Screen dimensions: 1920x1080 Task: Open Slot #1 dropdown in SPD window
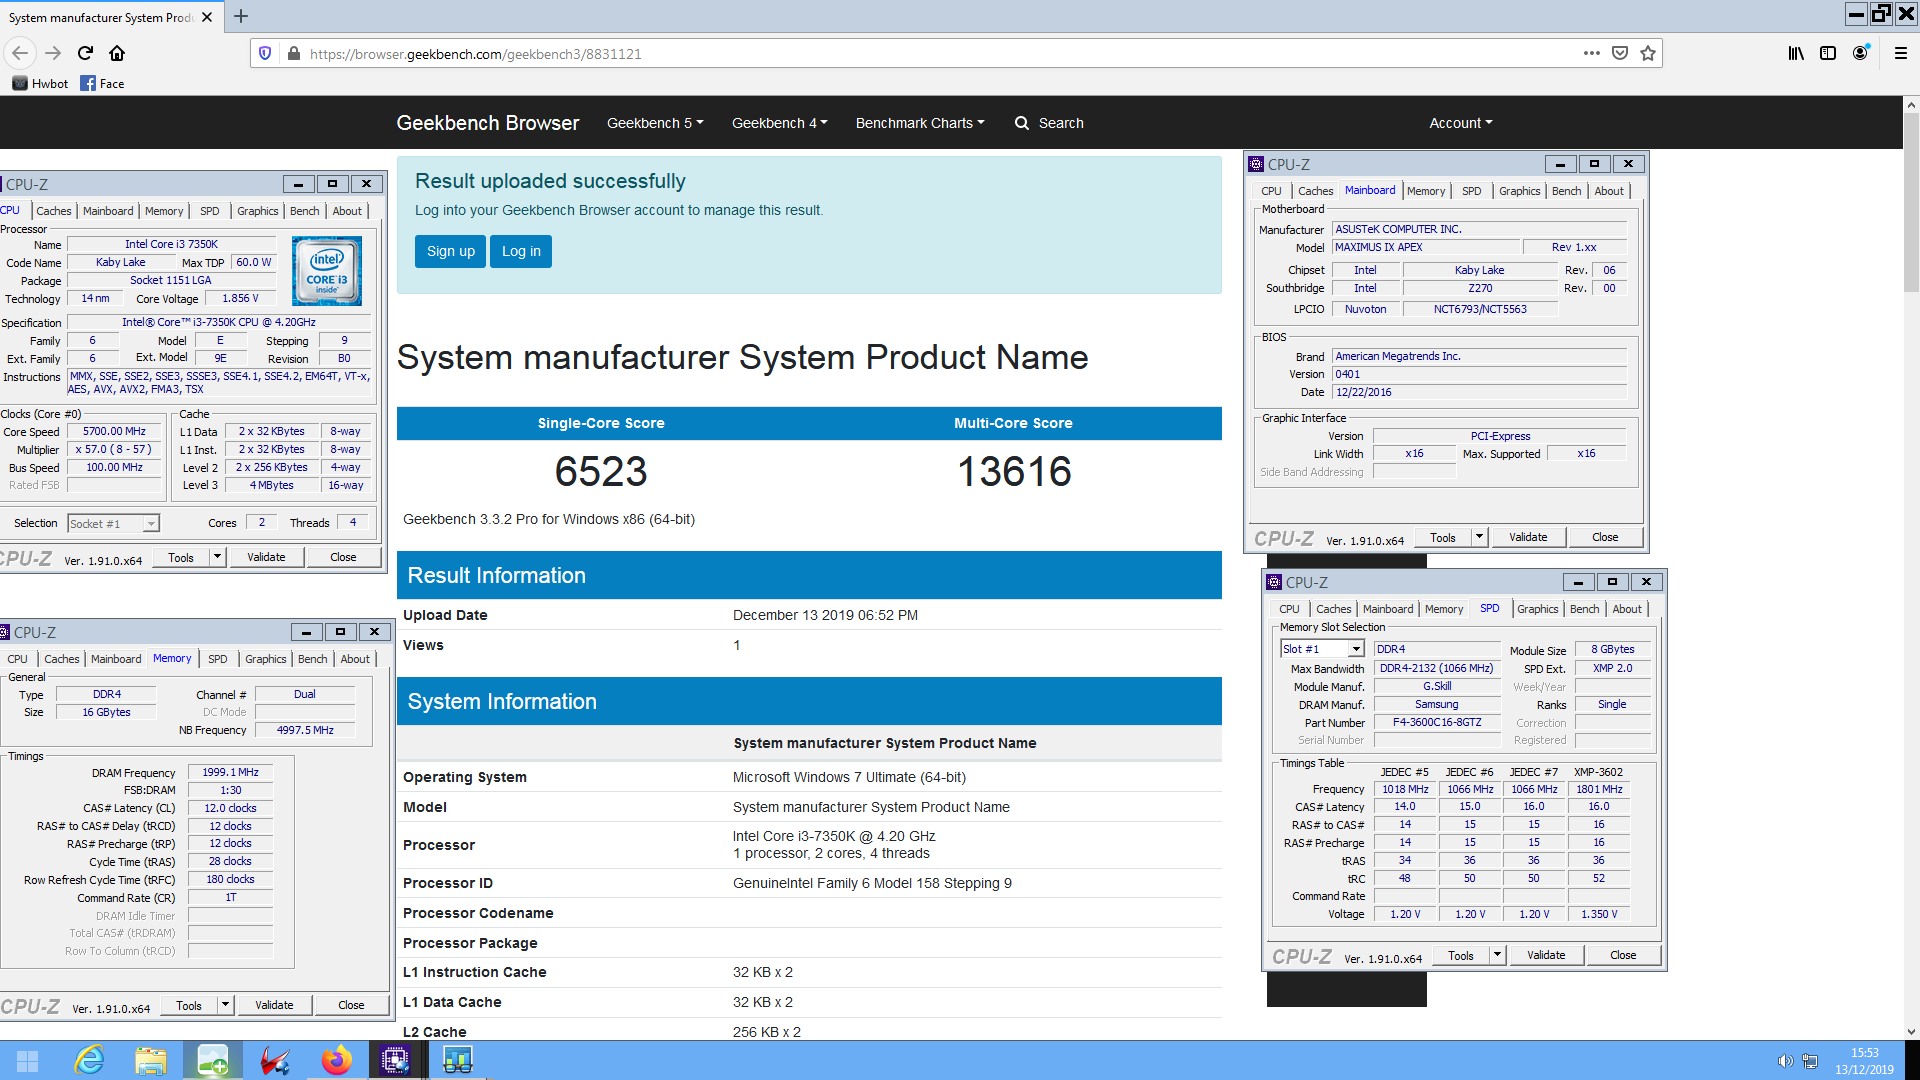point(1322,649)
